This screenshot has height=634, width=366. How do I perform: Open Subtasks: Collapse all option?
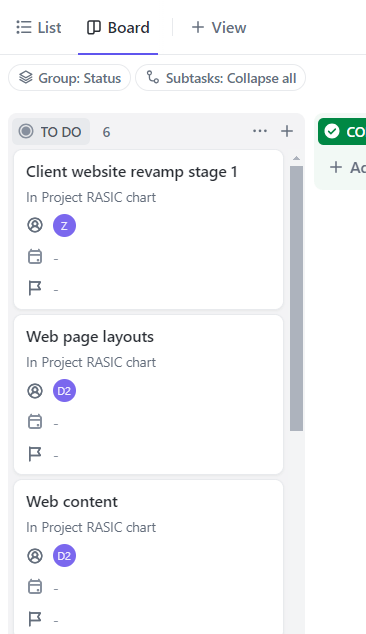click(220, 78)
